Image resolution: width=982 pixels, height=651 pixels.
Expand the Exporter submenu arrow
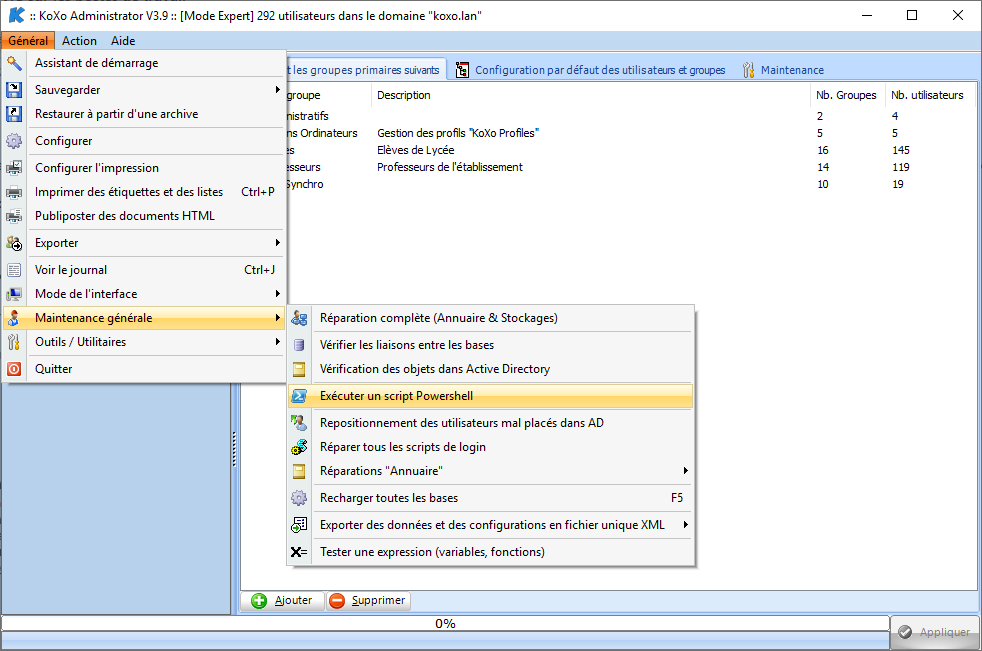coord(277,243)
